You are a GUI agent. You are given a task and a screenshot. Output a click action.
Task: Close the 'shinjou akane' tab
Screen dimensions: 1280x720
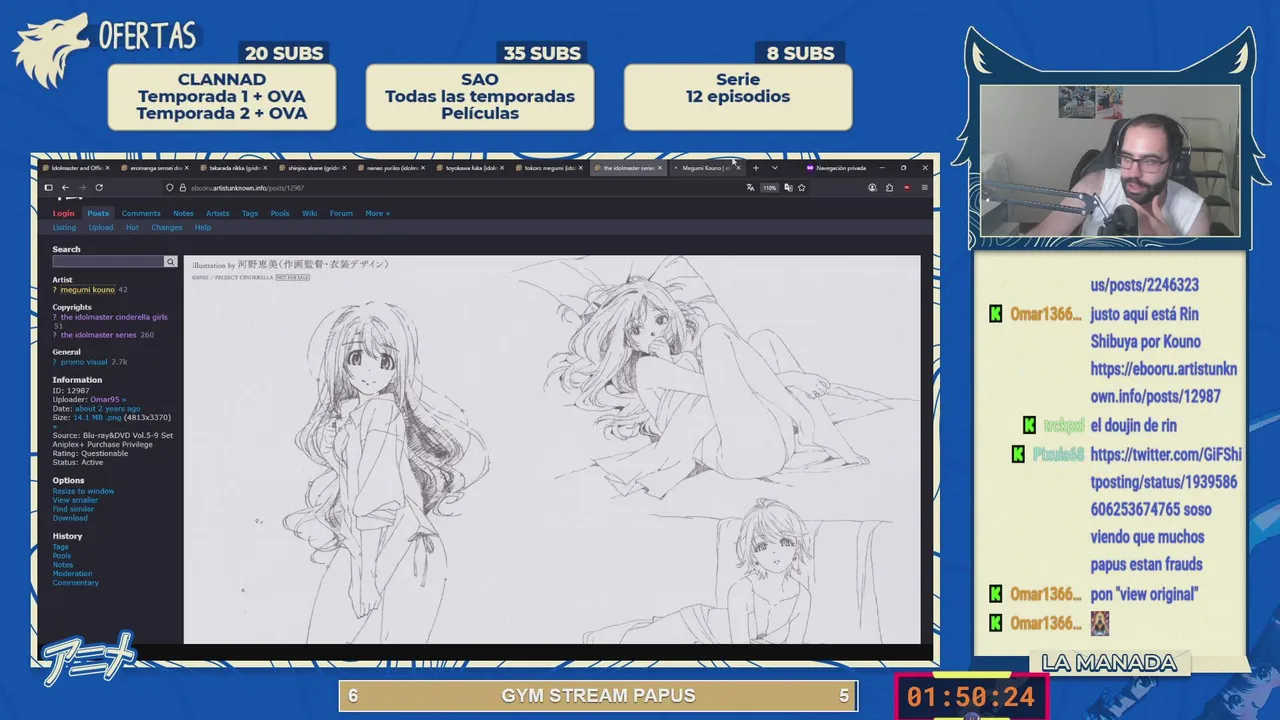[x=345, y=168]
